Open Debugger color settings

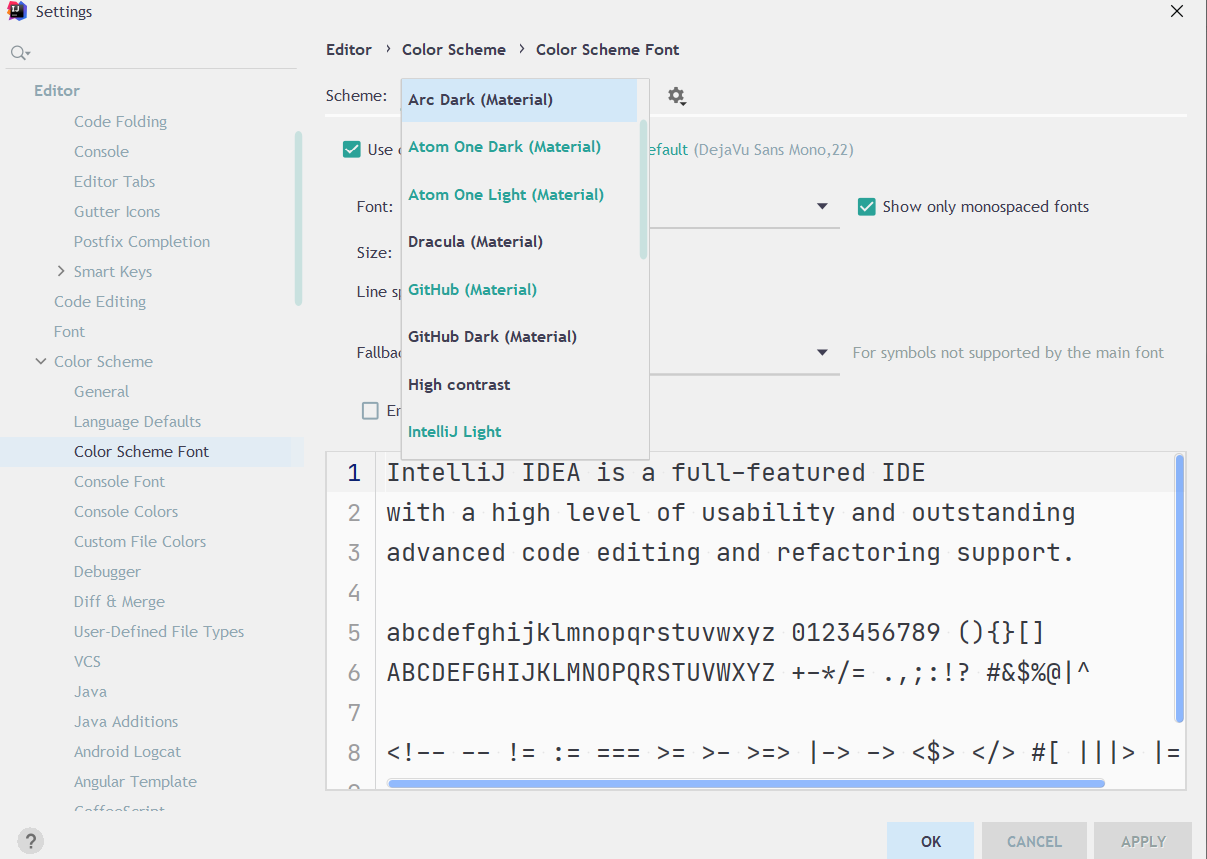(x=107, y=572)
